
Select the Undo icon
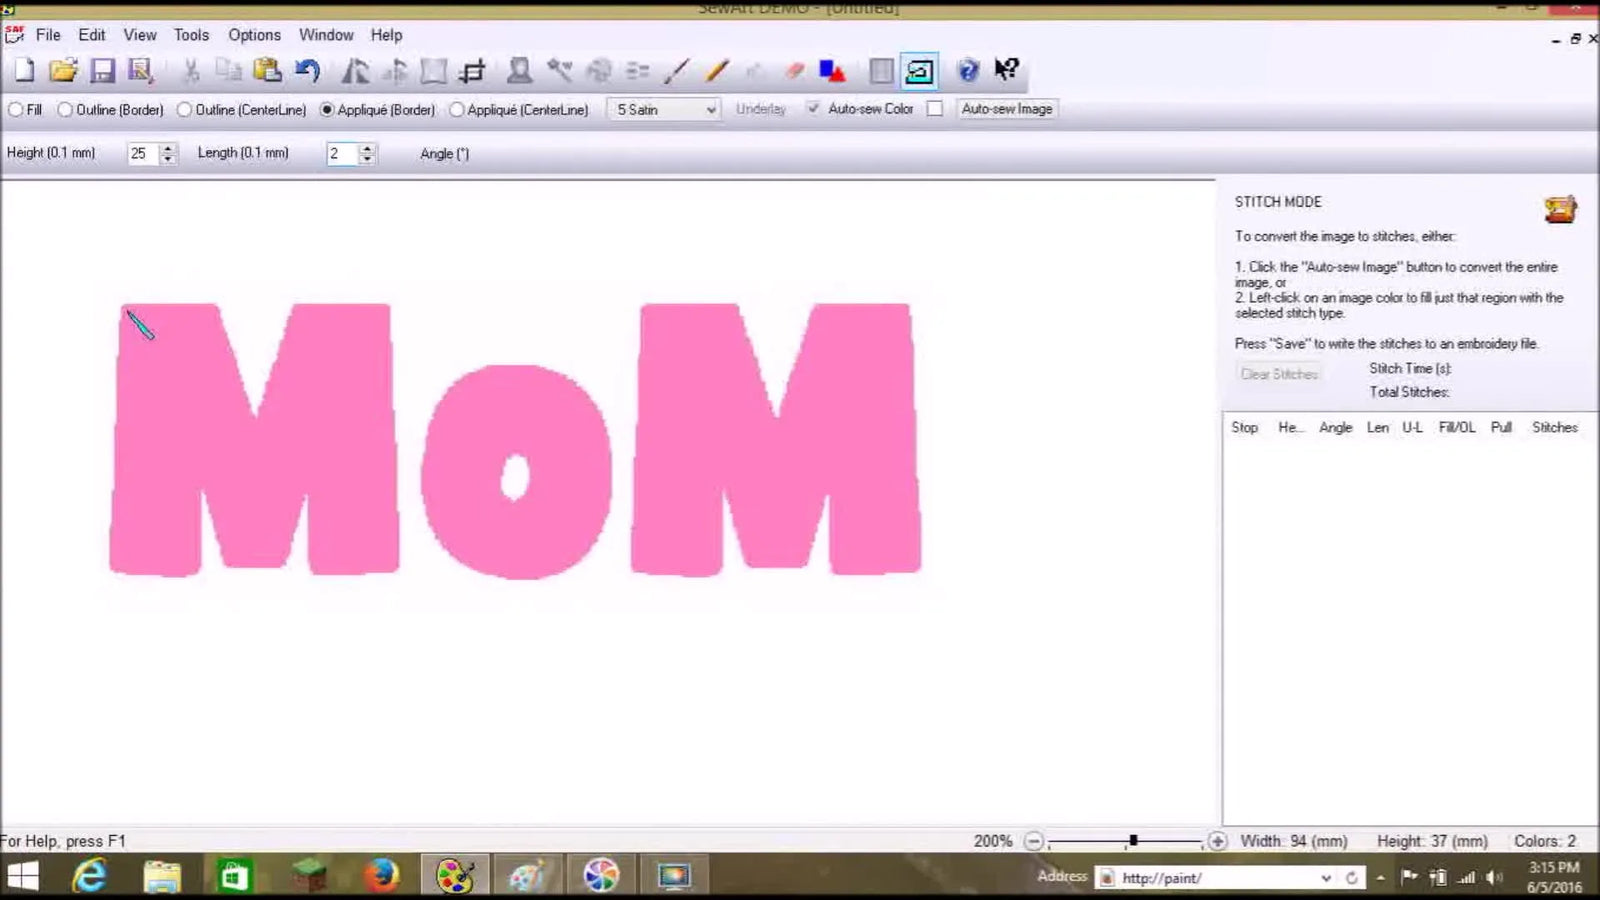pyautogui.click(x=305, y=70)
